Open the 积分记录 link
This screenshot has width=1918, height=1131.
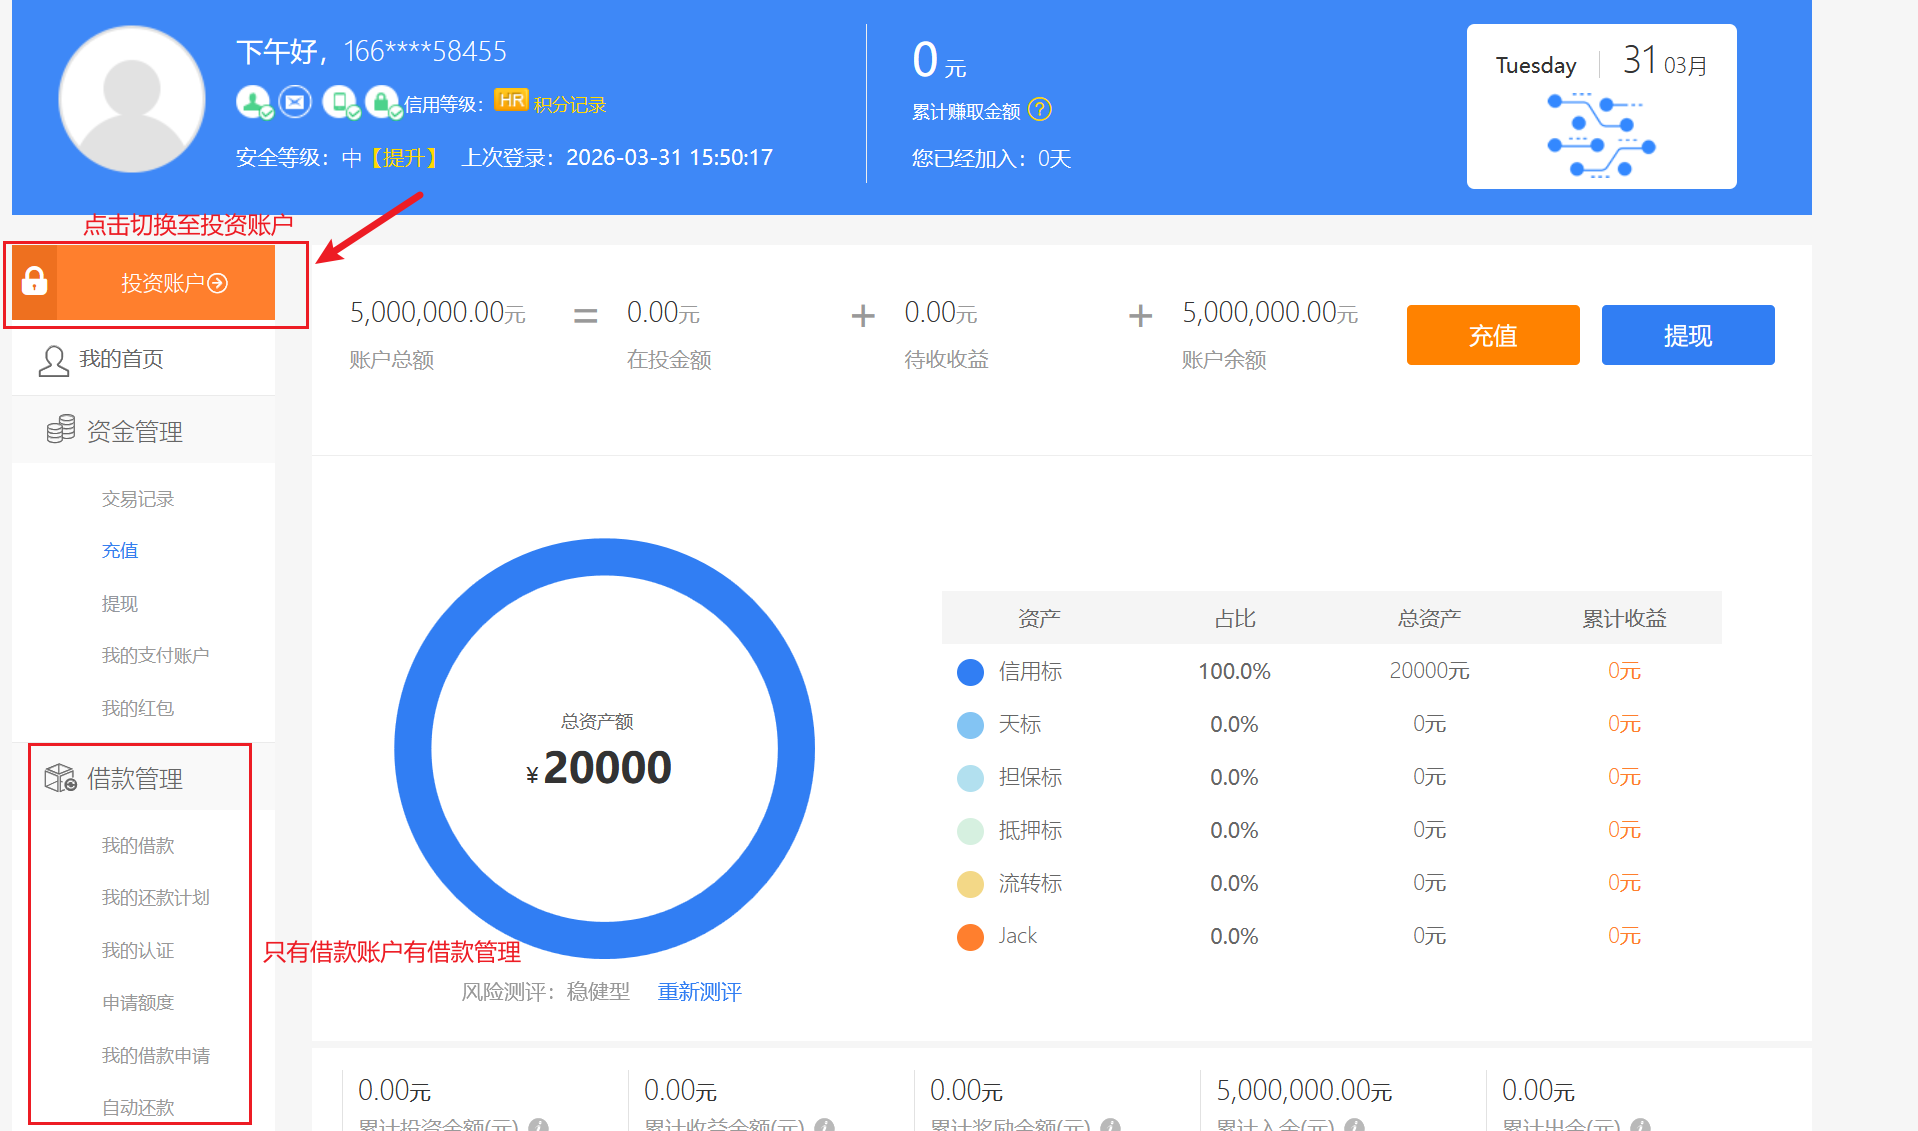coord(569,105)
